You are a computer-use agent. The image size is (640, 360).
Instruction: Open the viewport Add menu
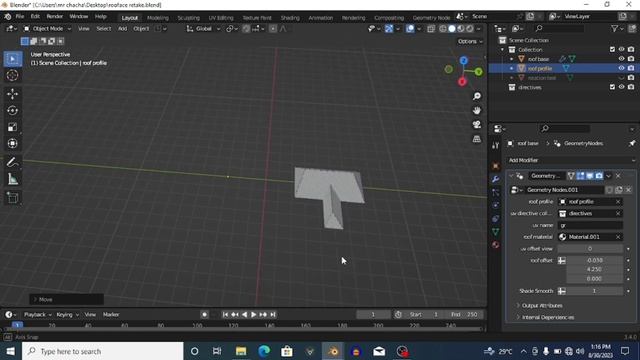click(x=122, y=29)
